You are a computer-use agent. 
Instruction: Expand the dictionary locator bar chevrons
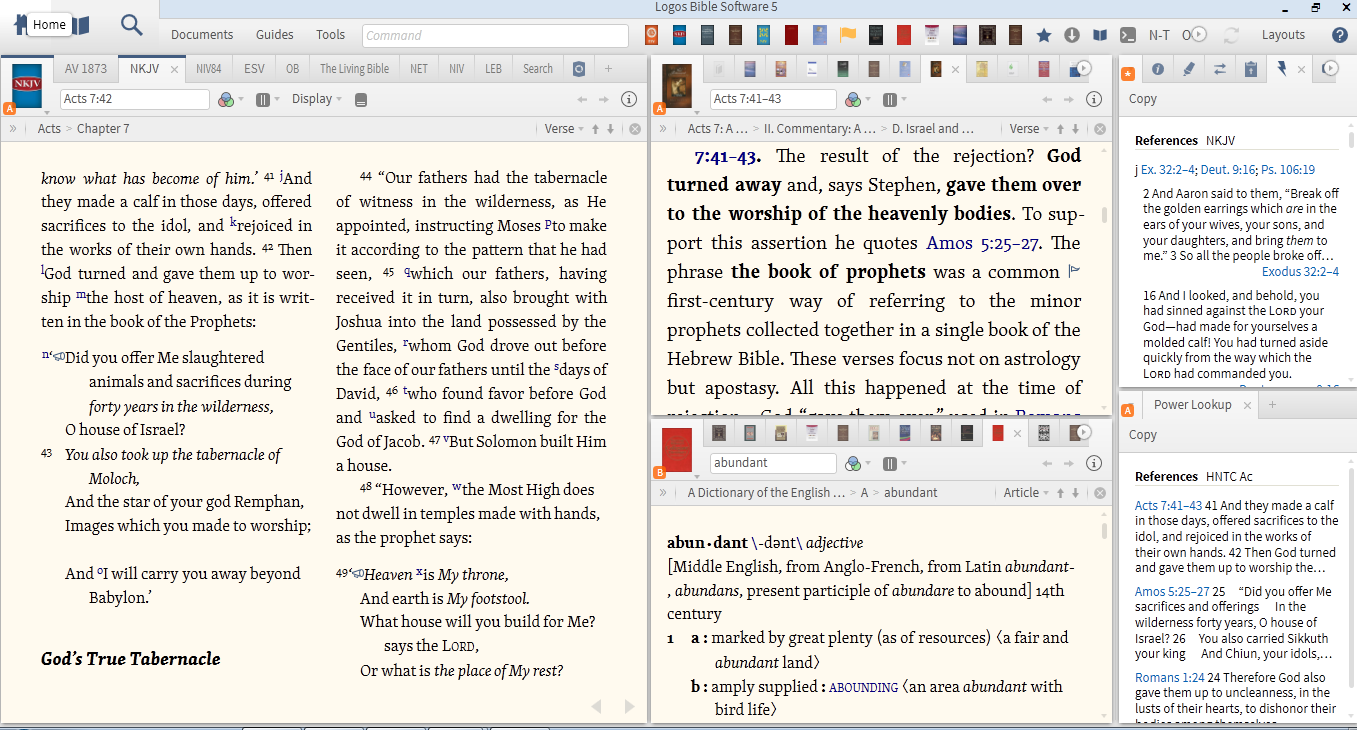pos(663,493)
